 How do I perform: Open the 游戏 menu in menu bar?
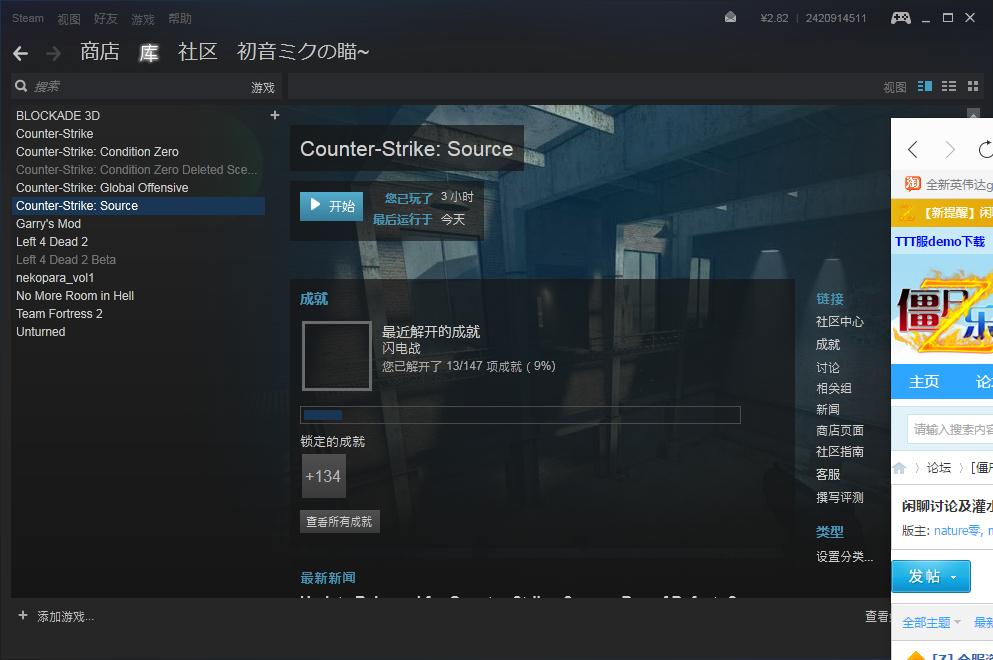[143, 19]
